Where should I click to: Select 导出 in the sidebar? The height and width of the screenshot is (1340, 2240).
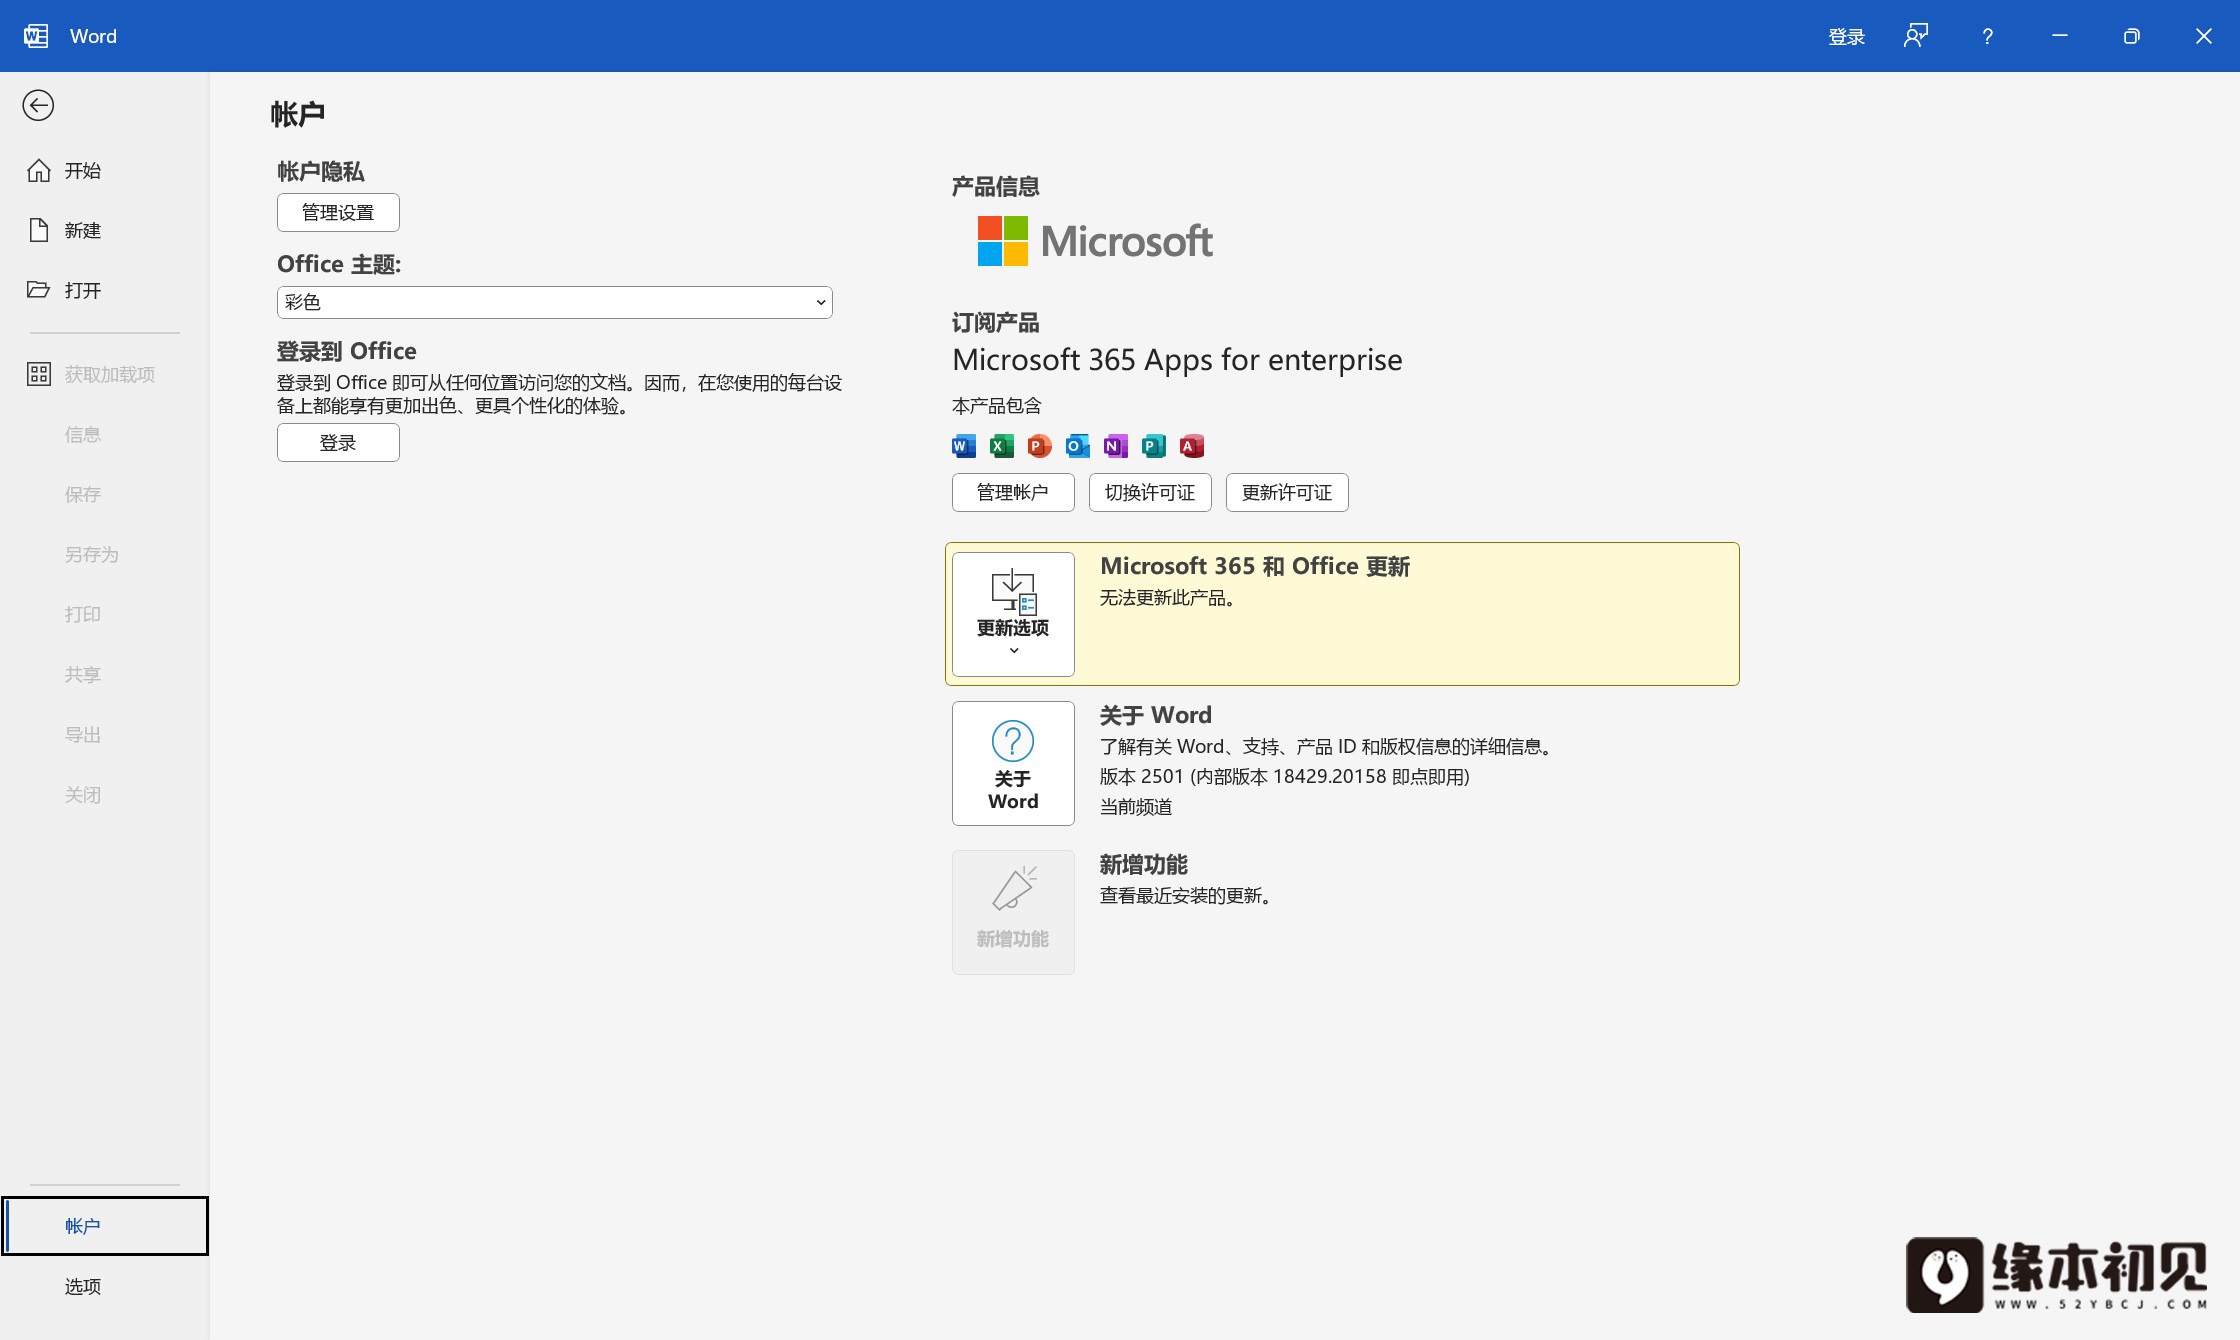[105, 734]
